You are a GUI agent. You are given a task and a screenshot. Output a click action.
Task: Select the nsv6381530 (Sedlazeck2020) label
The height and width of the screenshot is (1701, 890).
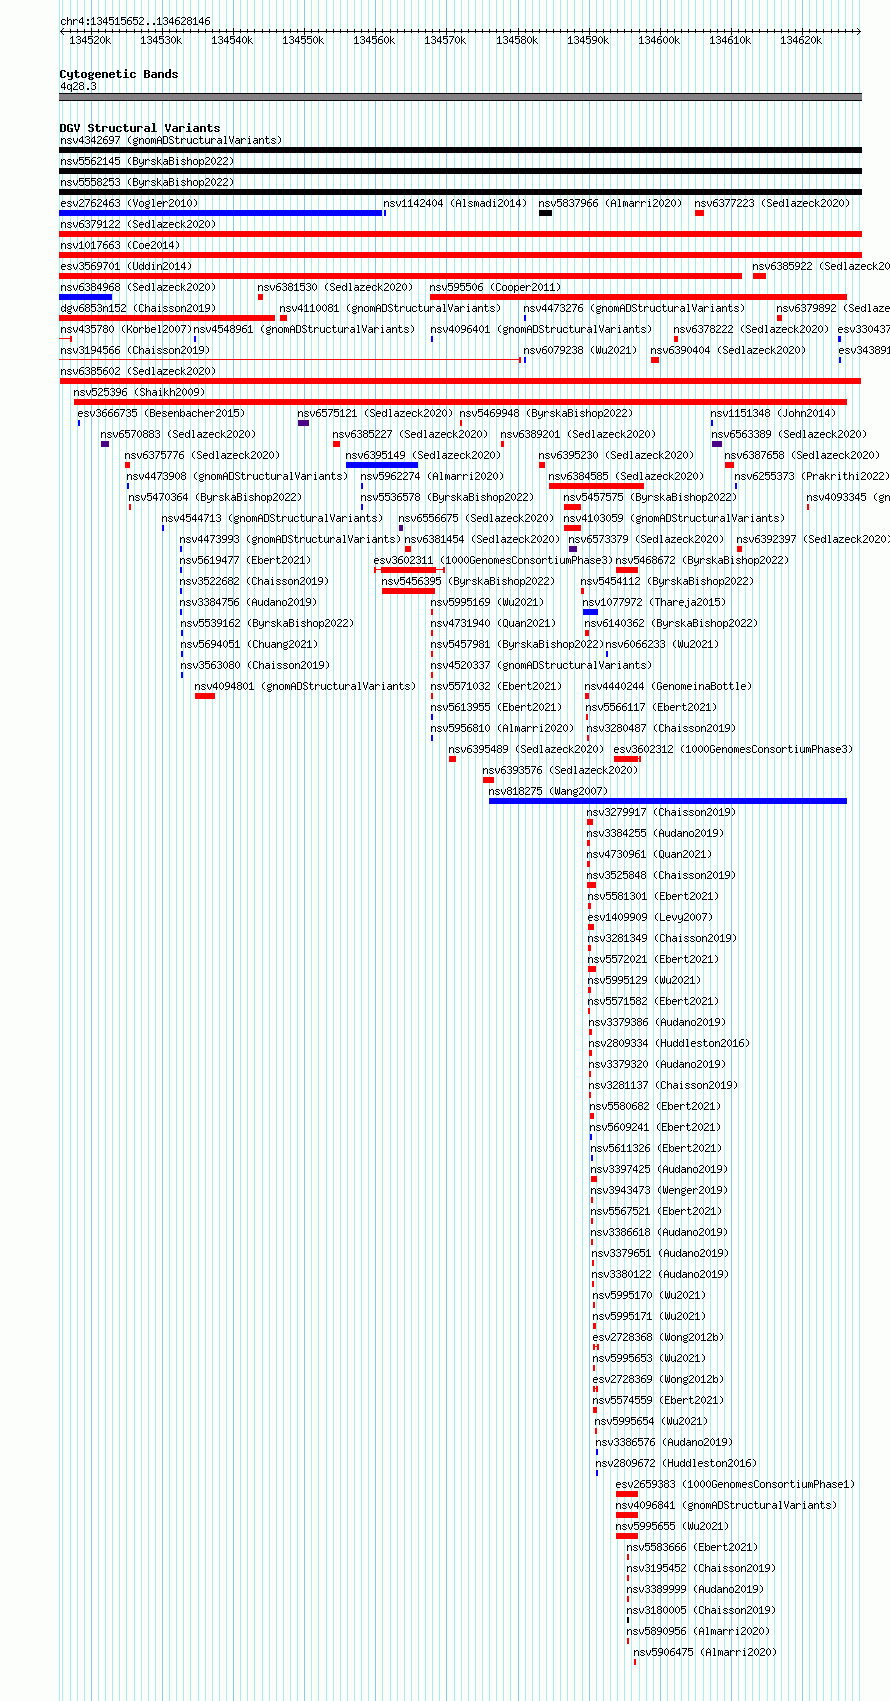[x=334, y=287]
